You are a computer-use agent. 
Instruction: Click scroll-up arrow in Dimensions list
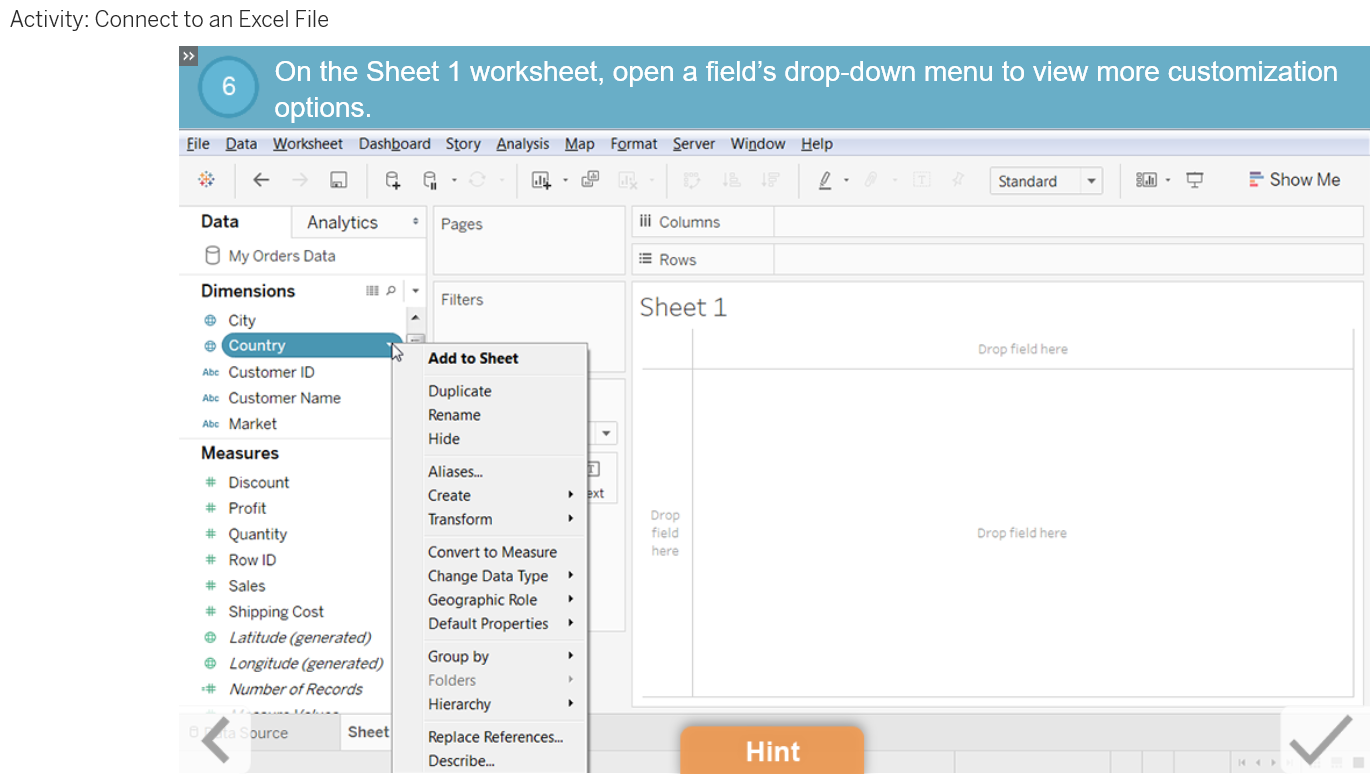coord(416,317)
